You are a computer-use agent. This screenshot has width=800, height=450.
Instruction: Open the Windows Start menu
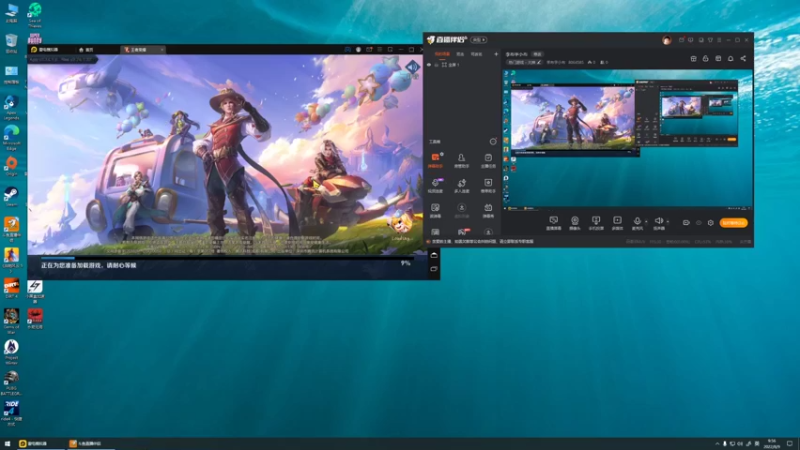pyautogui.click(x=7, y=444)
